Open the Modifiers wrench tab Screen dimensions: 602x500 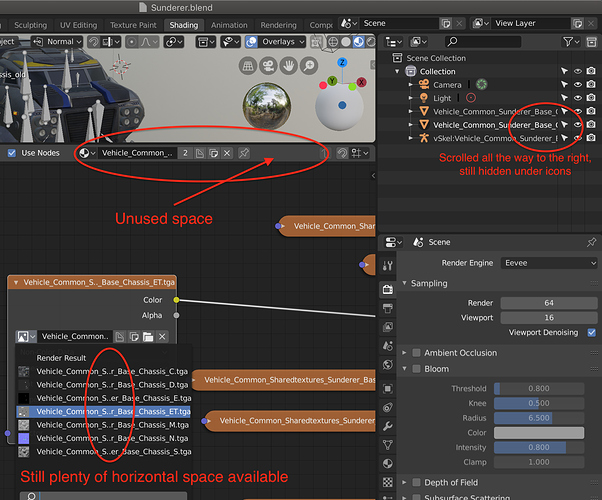click(x=387, y=426)
